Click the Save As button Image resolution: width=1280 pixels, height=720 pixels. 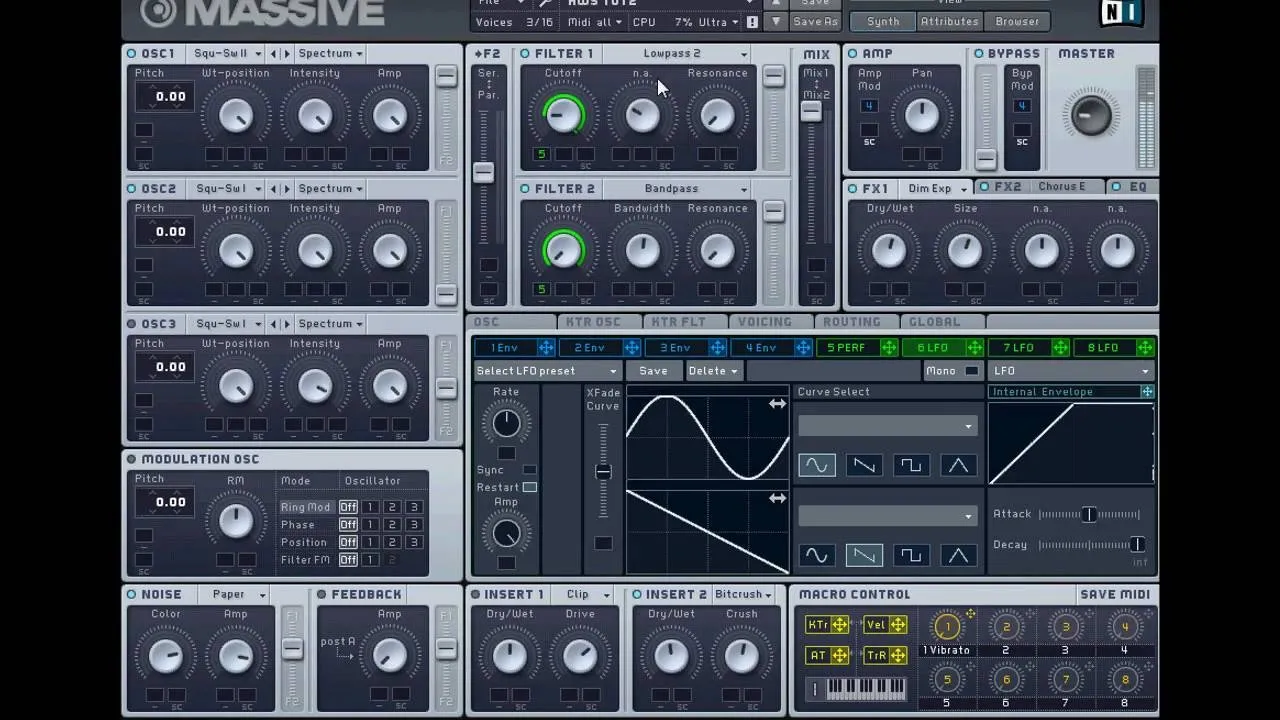[x=815, y=21]
